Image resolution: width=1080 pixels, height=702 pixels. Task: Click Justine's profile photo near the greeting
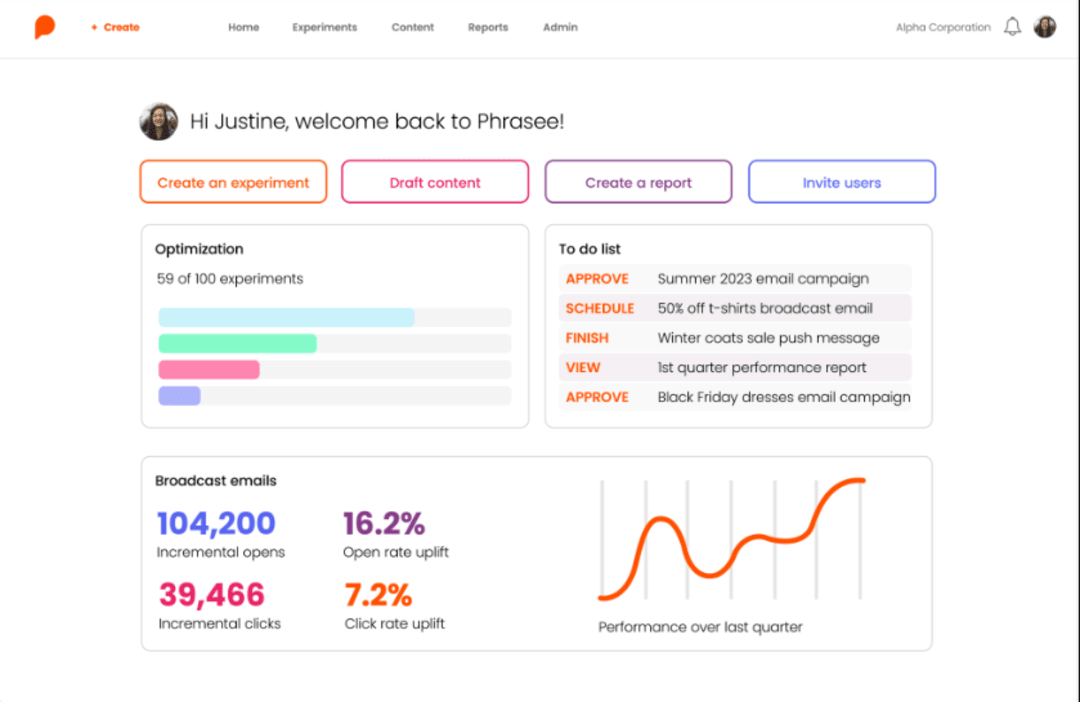coord(158,121)
